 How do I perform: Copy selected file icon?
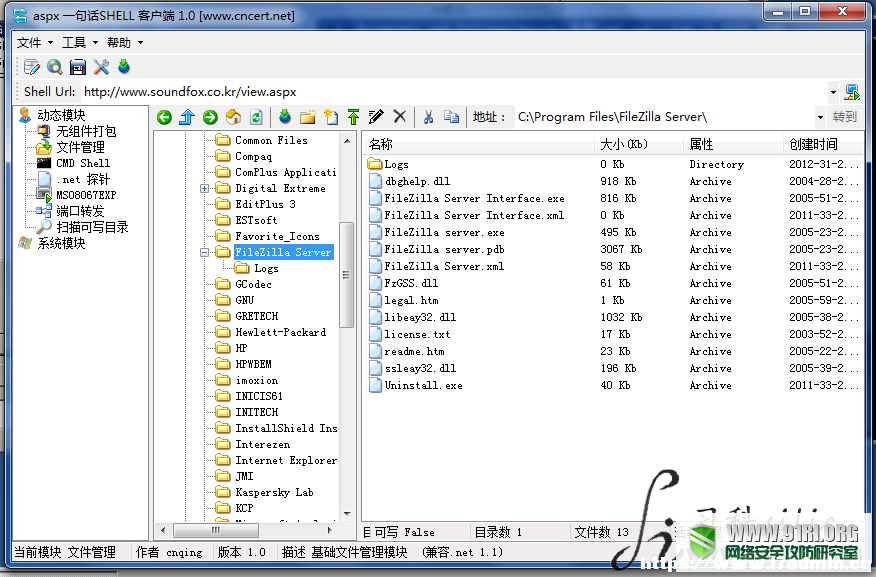(451, 117)
